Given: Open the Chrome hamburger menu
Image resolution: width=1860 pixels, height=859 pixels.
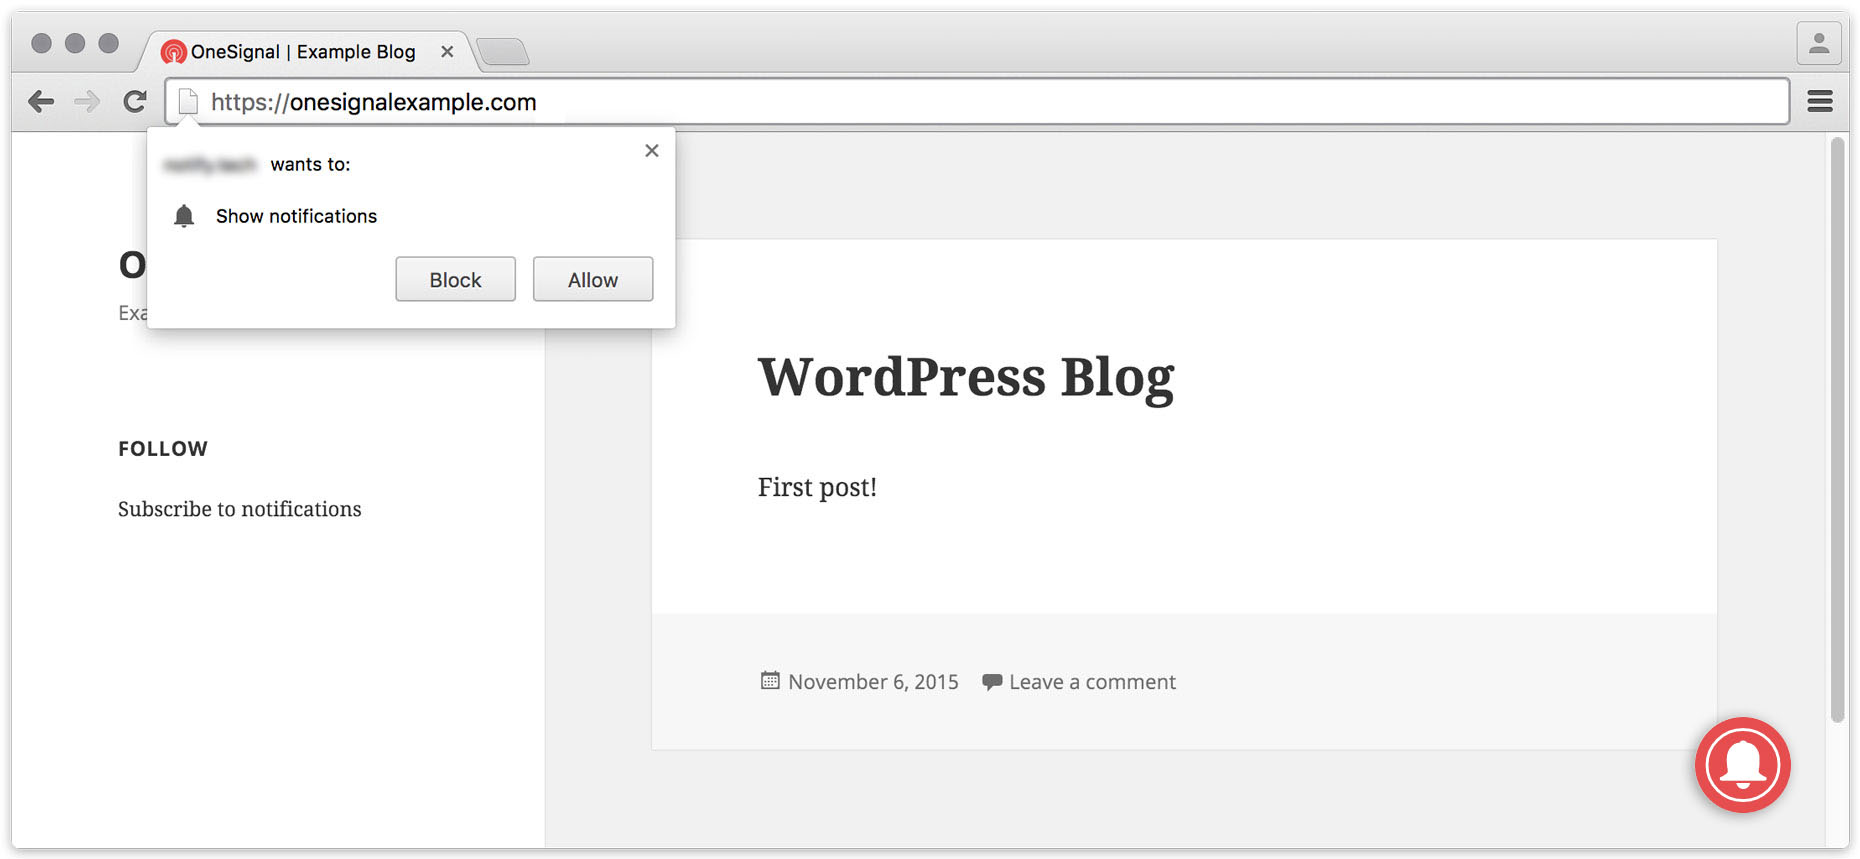Looking at the screenshot, I should [x=1820, y=101].
